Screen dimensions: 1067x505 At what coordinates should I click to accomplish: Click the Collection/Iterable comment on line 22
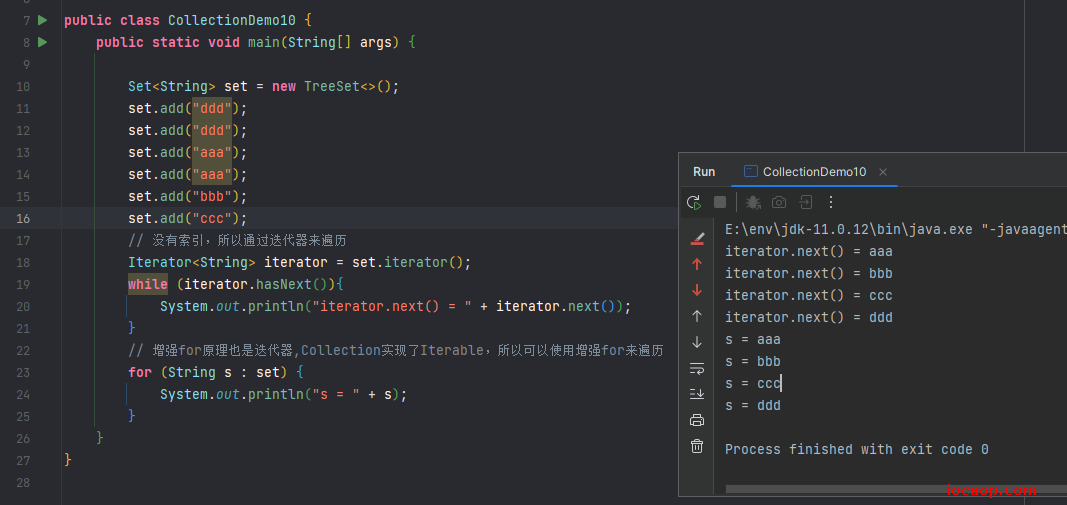pos(396,351)
